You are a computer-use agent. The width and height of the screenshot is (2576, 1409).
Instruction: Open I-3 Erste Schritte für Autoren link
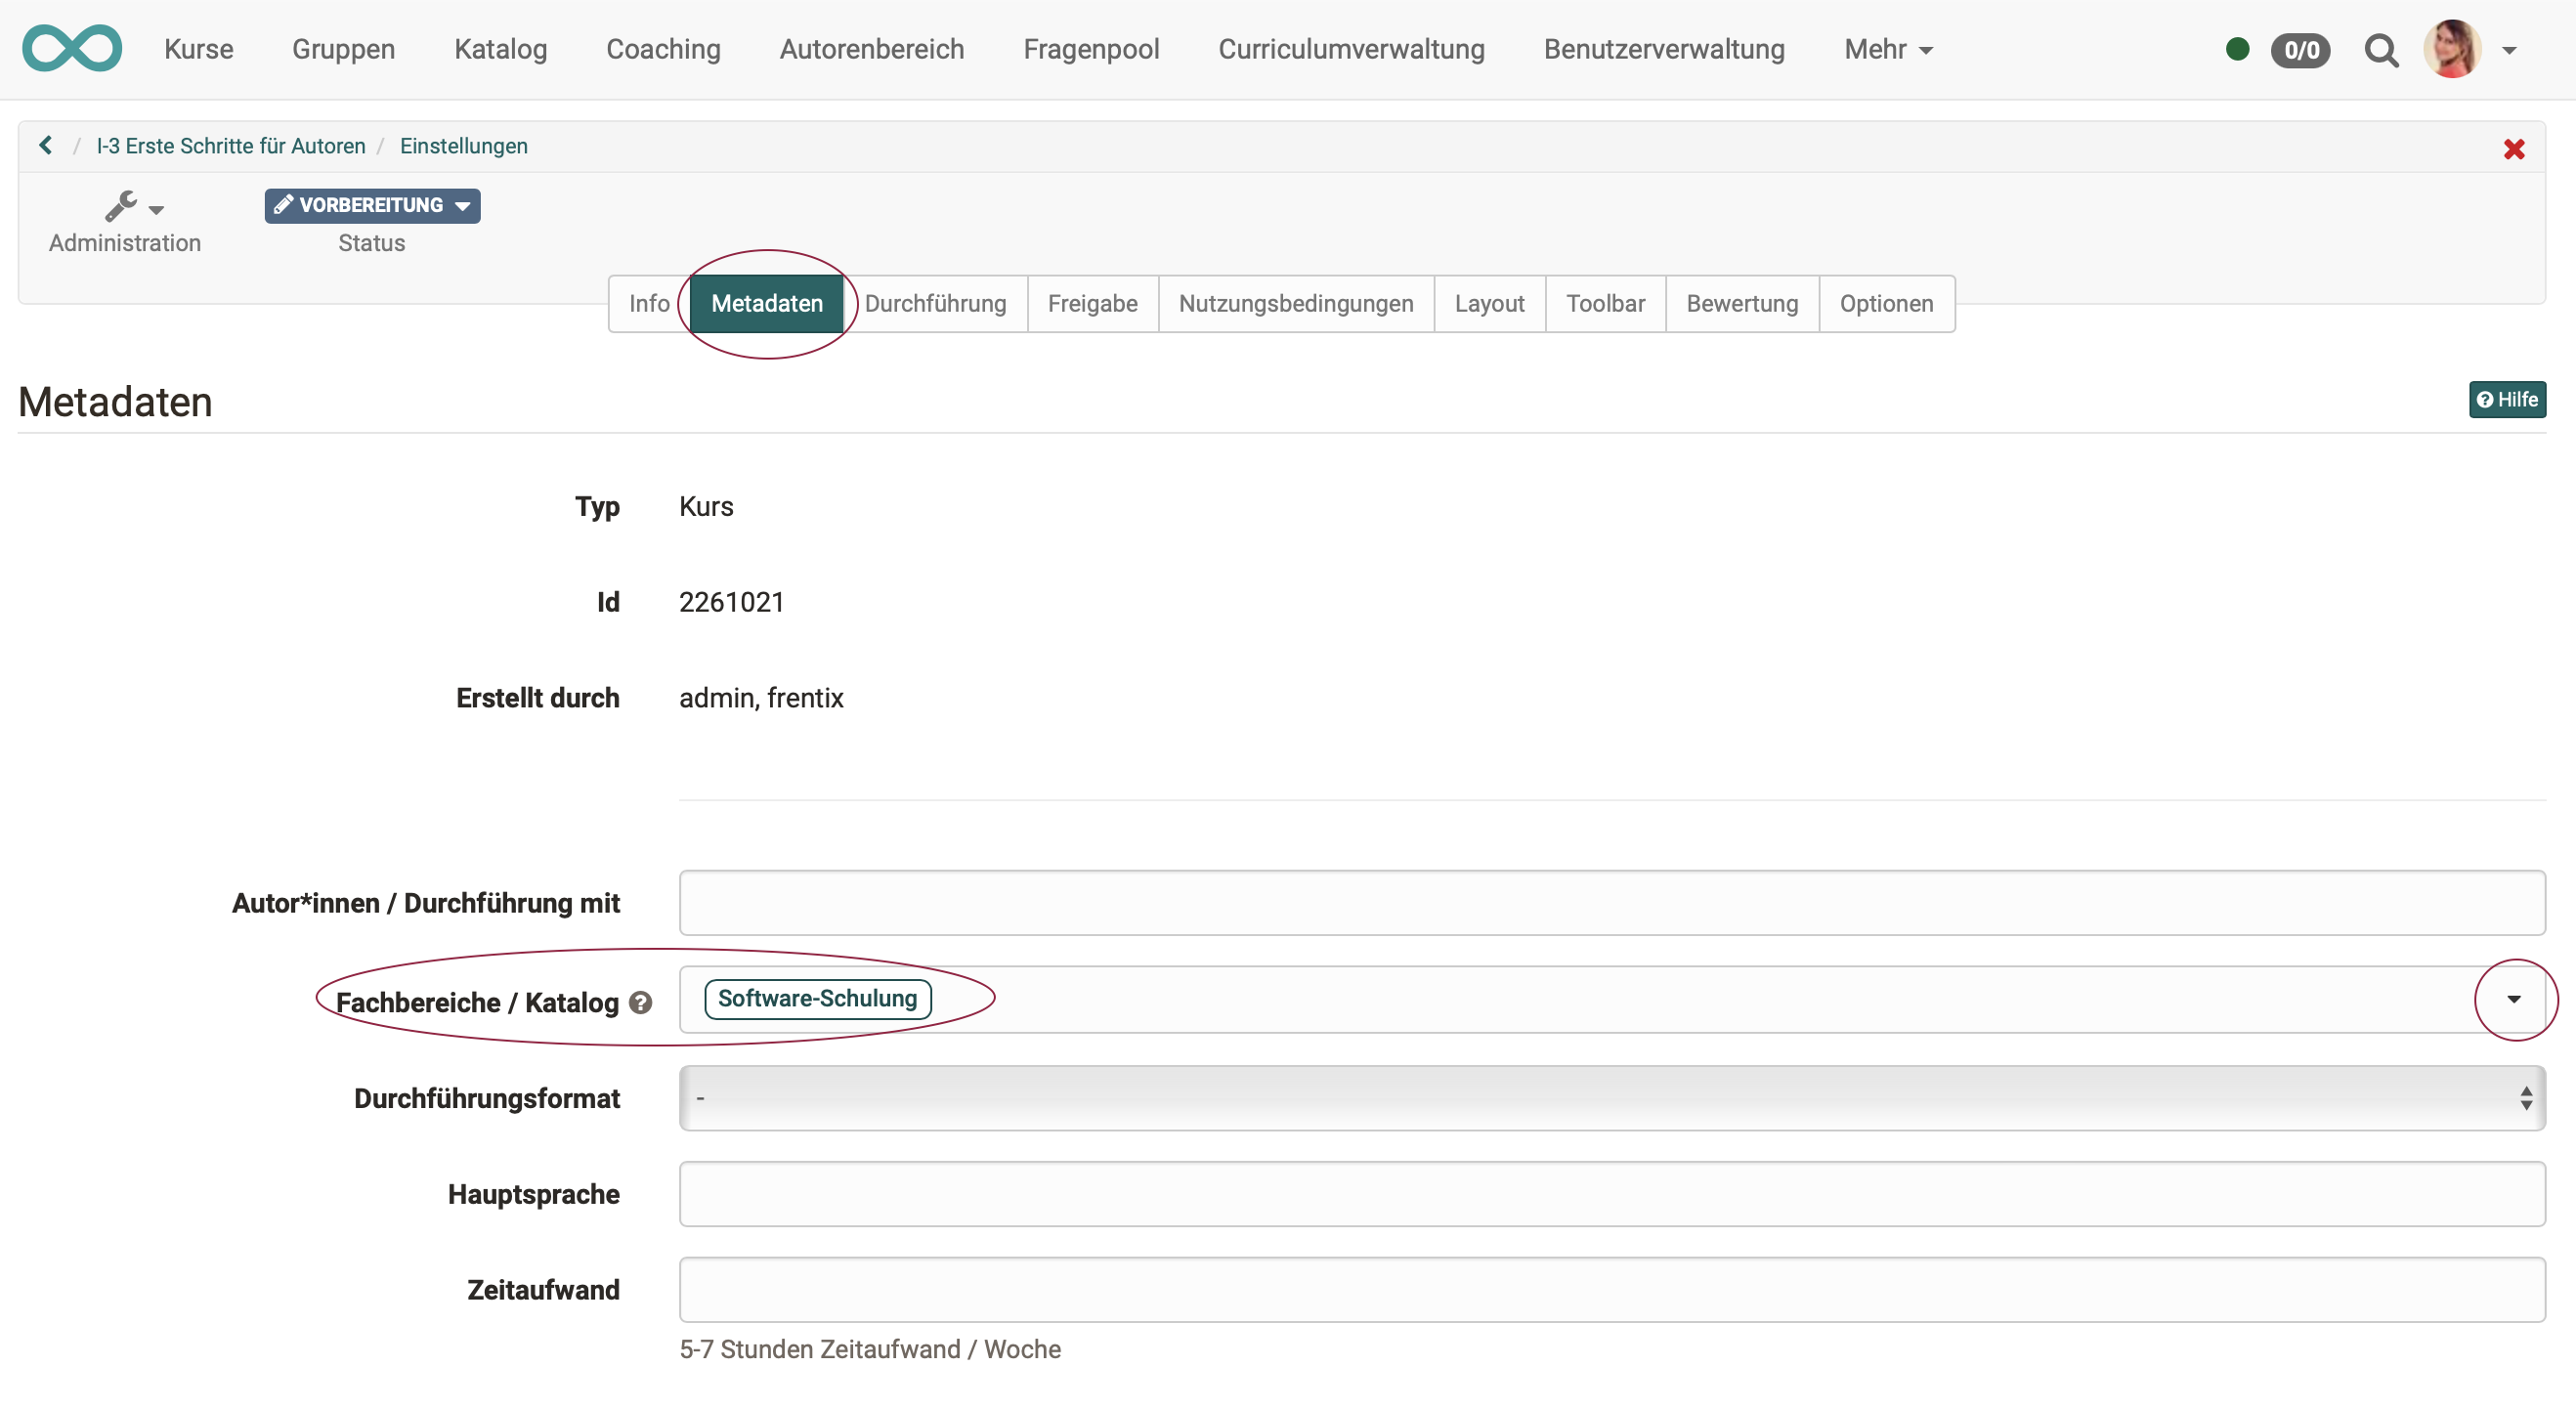point(231,146)
